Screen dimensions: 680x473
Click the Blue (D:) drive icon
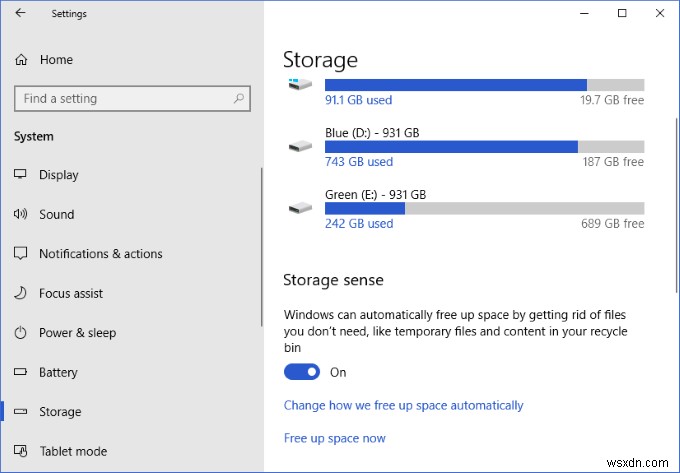[300, 146]
